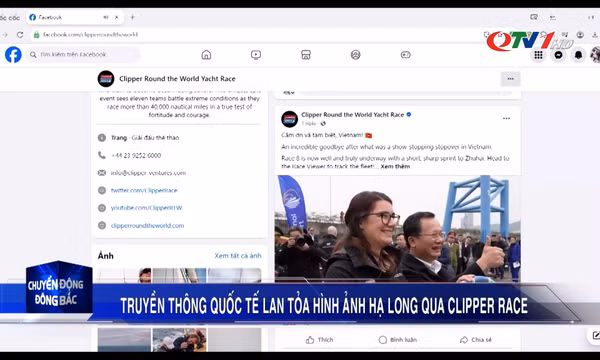Viewport: 600px width, 360px height.
Task: Click the browser account icon in the toolbar
Action: 580,35
